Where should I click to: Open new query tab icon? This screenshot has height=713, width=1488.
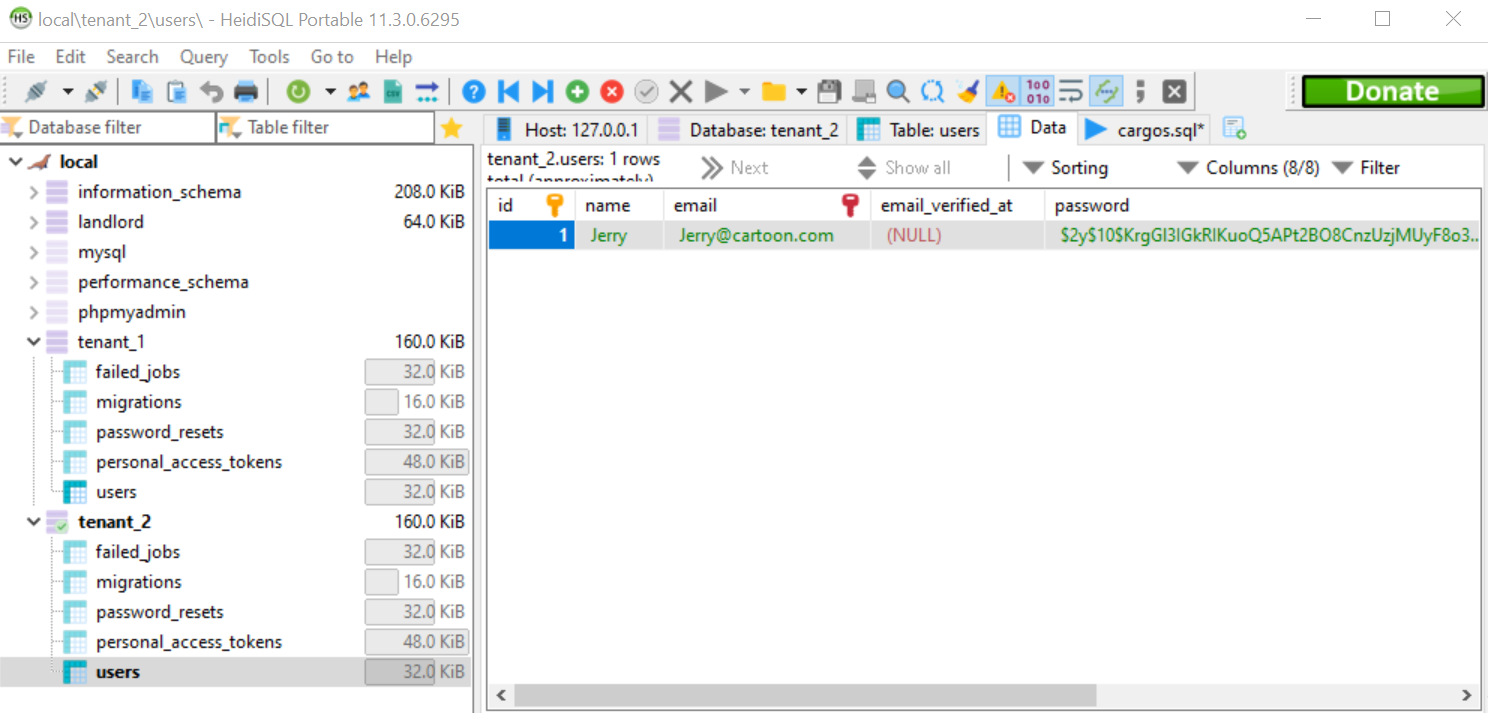pos(1235,128)
